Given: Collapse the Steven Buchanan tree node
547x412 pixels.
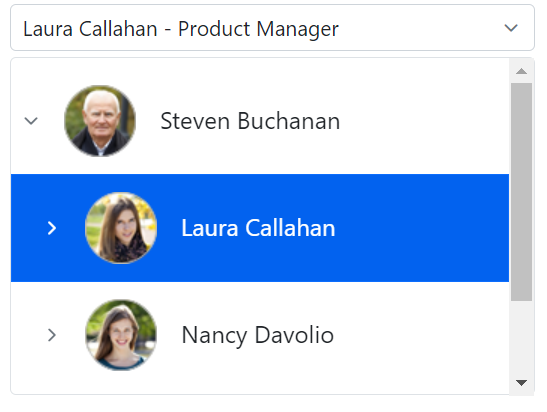Looking at the screenshot, I should click(x=31, y=121).
